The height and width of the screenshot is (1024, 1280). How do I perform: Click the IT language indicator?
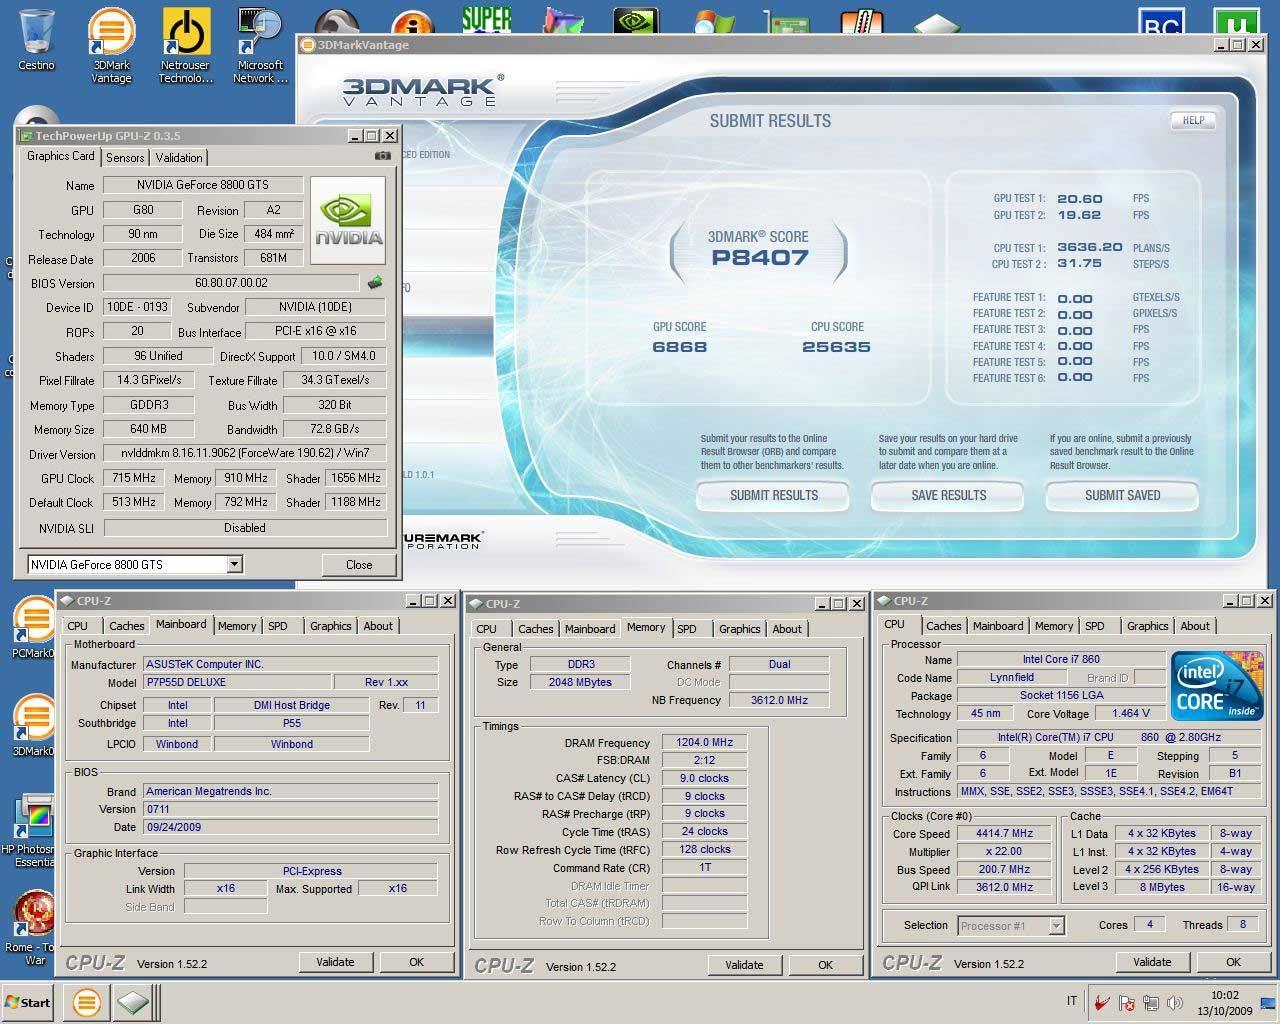click(1072, 1001)
